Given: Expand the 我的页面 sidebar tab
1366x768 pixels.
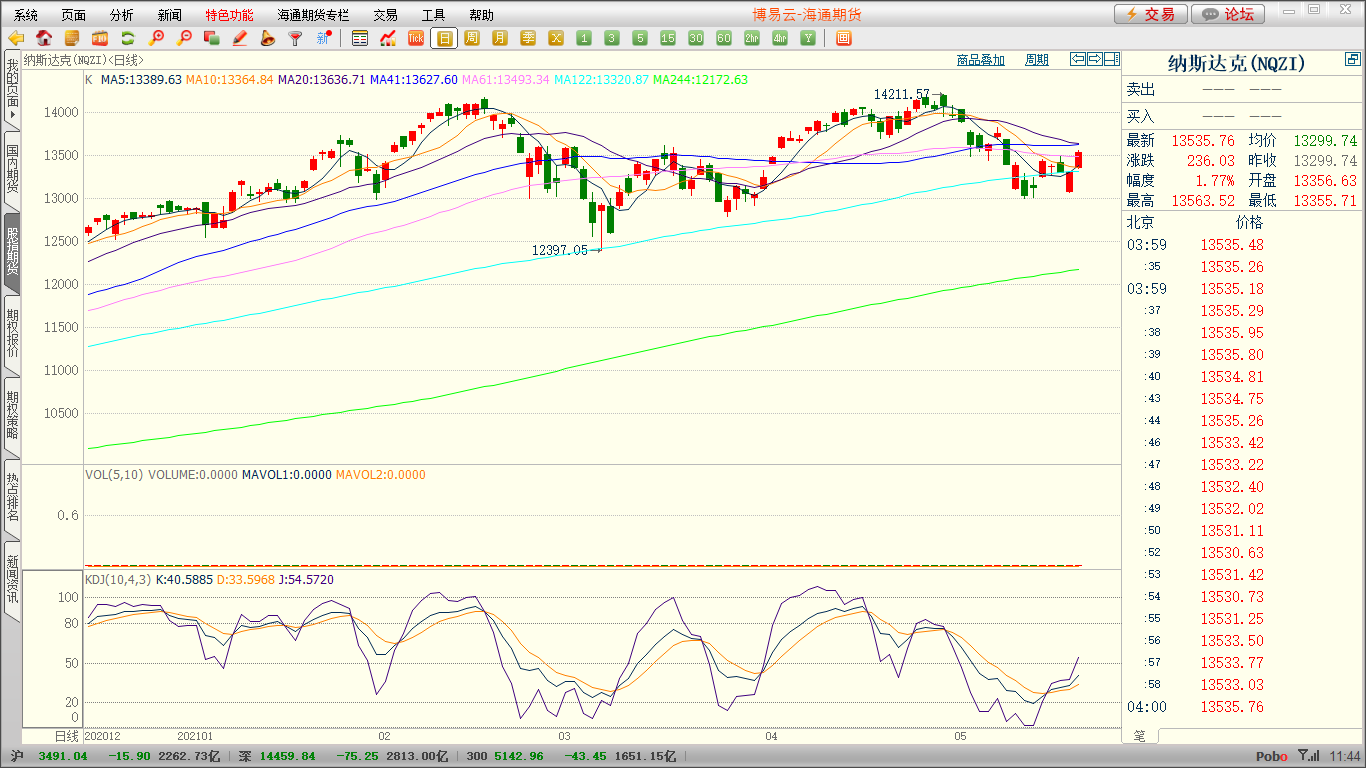Looking at the screenshot, I should [12, 89].
